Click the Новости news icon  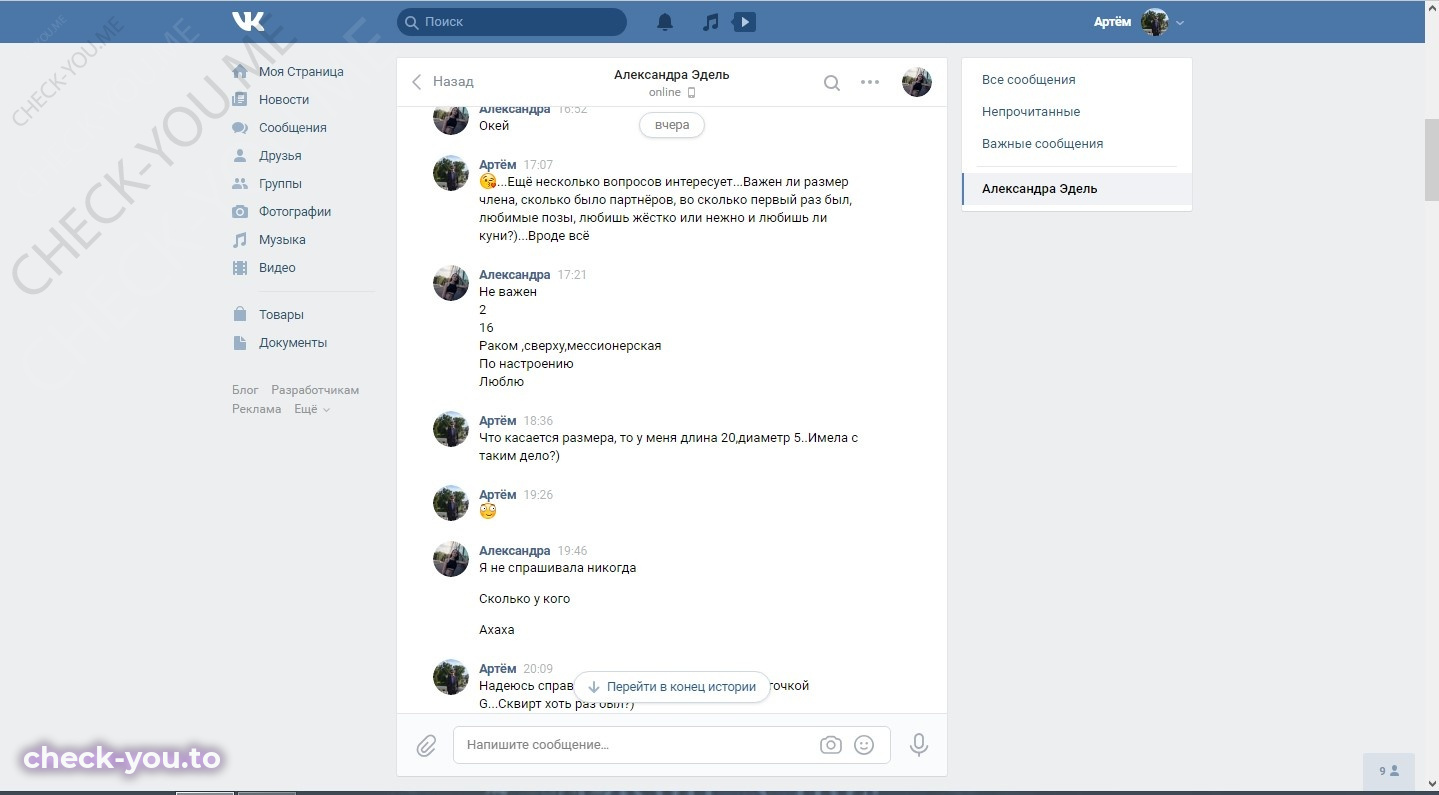[240, 100]
